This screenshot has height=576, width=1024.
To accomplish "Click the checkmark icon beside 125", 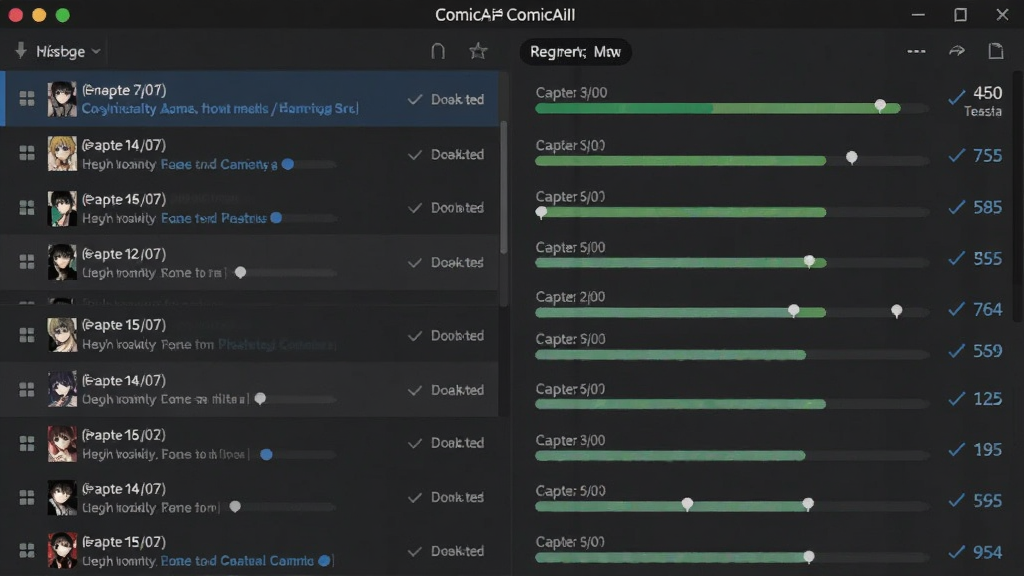I will pyautogui.click(x=957, y=398).
